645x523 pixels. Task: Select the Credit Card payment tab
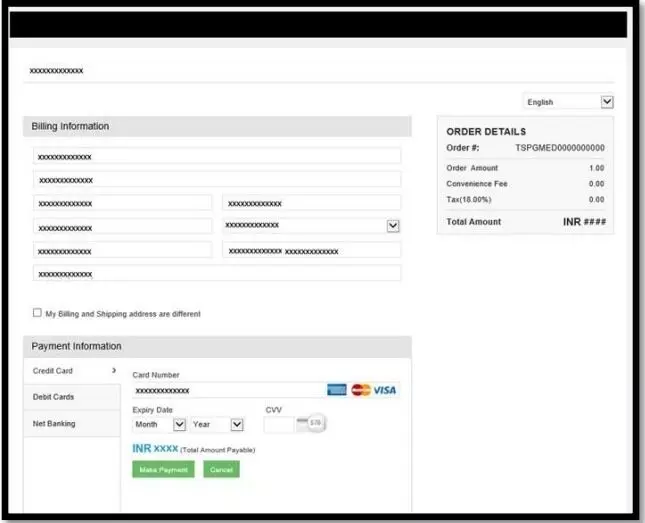(53, 371)
